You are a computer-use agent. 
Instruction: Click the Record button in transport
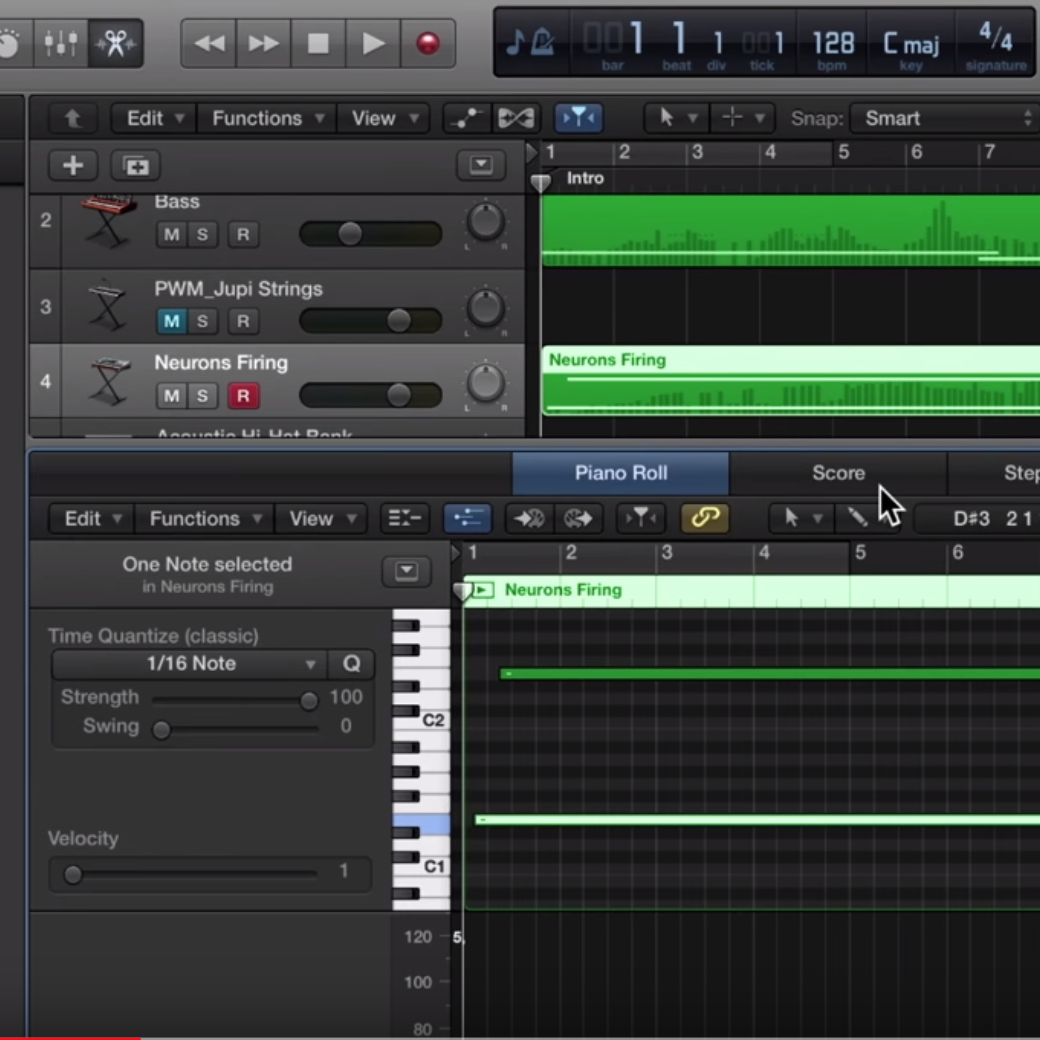click(x=428, y=43)
